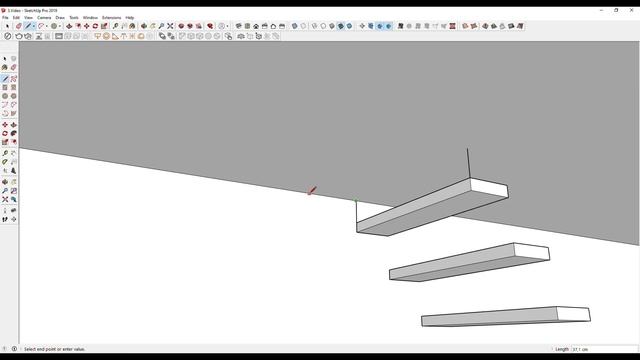The height and width of the screenshot is (360, 640).
Task: Enable Shaded face style
Action: (332, 26)
